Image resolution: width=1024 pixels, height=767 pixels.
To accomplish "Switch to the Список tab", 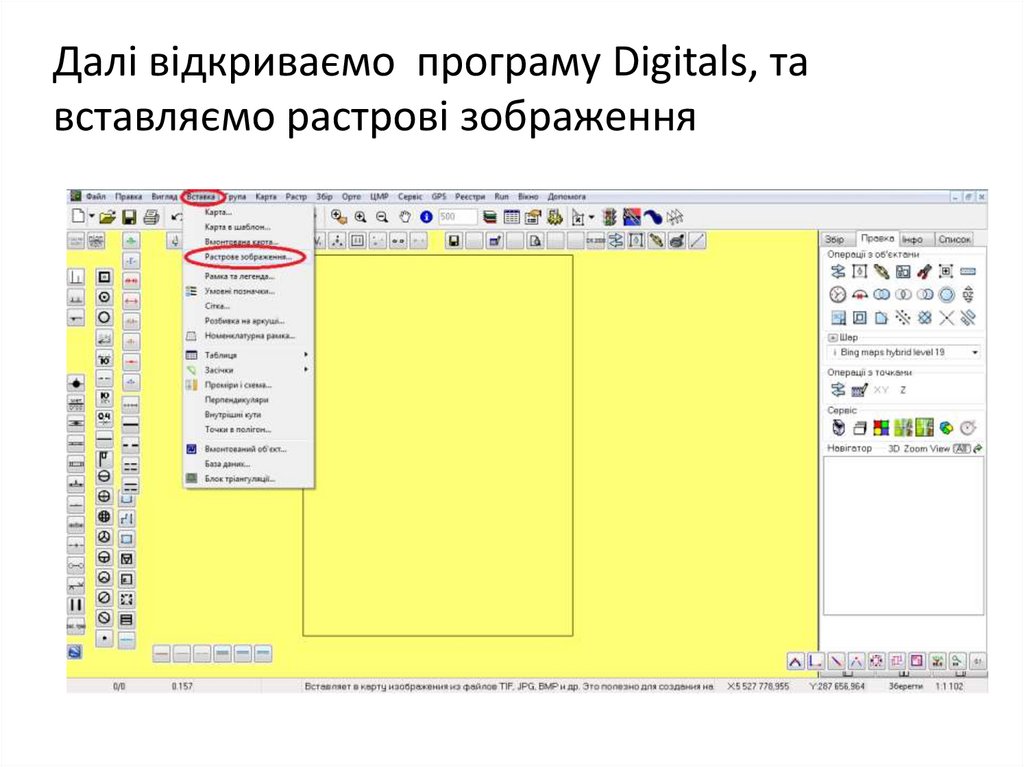I will click(955, 240).
